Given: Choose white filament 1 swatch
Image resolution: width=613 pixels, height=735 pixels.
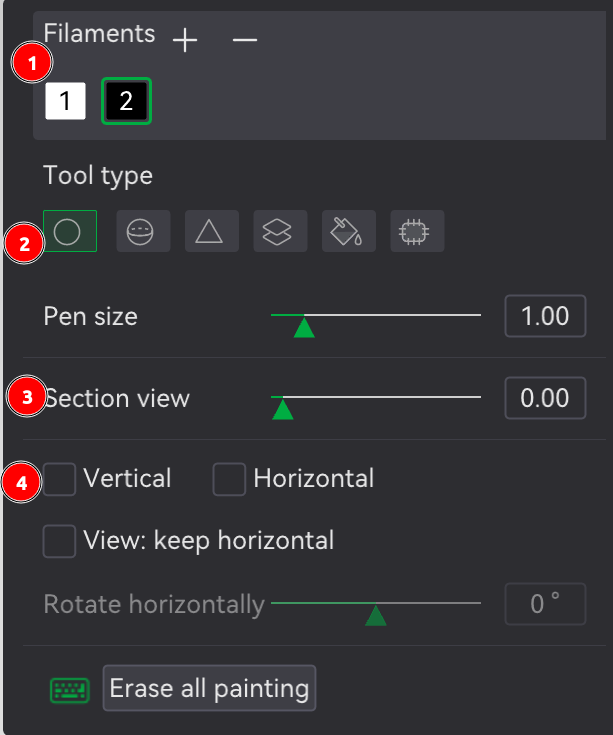Looking at the screenshot, I should pos(65,101).
